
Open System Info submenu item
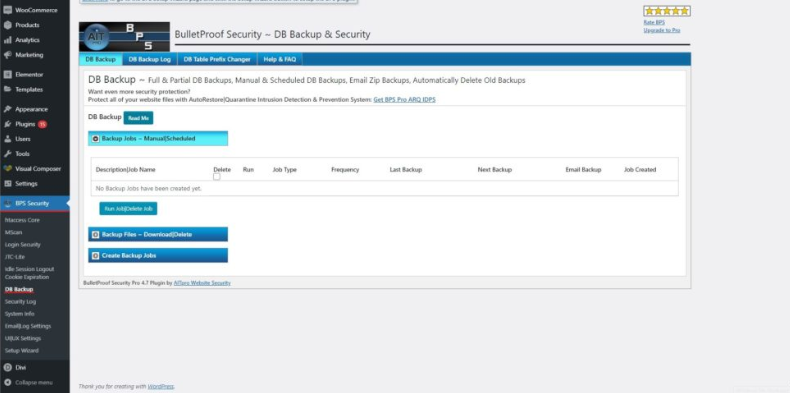[x=20, y=313]
